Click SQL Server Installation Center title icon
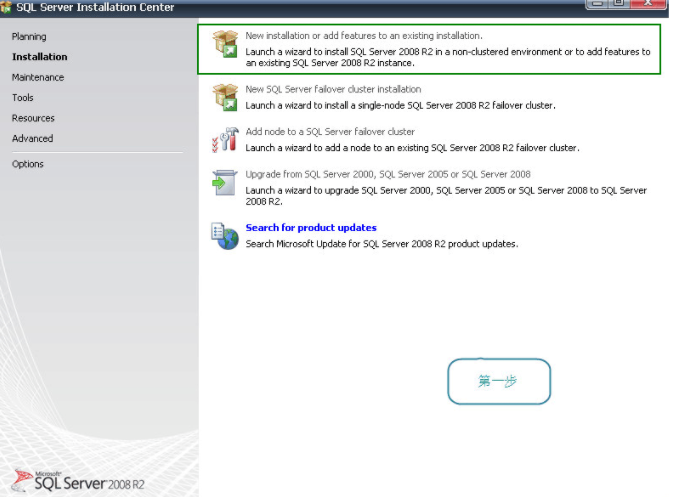The height and width of the screenshot is (497, 678). click(6, 7)
